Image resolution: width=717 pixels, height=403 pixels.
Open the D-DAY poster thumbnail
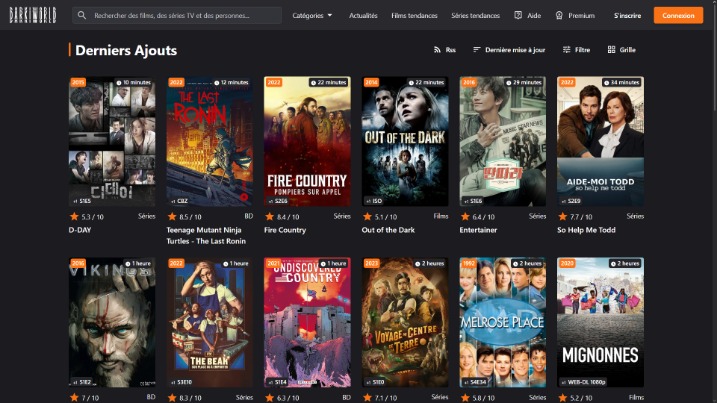(x=112, y=141)
